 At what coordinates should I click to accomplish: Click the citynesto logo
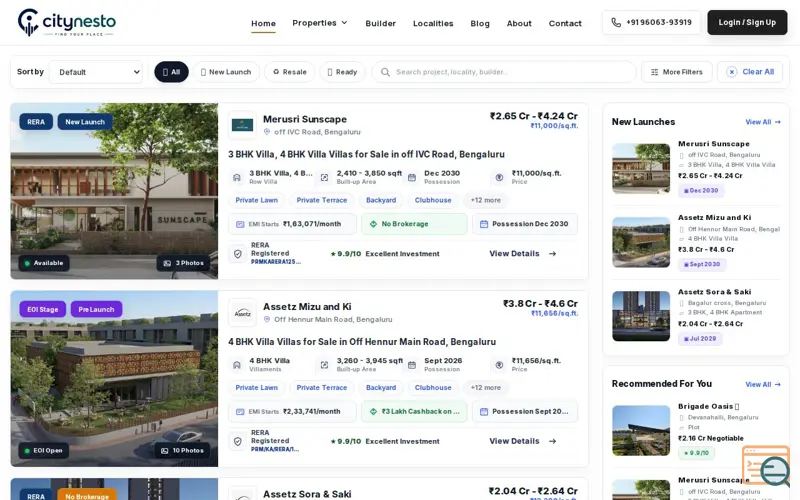pyautogui.click(x=67, y=22)
